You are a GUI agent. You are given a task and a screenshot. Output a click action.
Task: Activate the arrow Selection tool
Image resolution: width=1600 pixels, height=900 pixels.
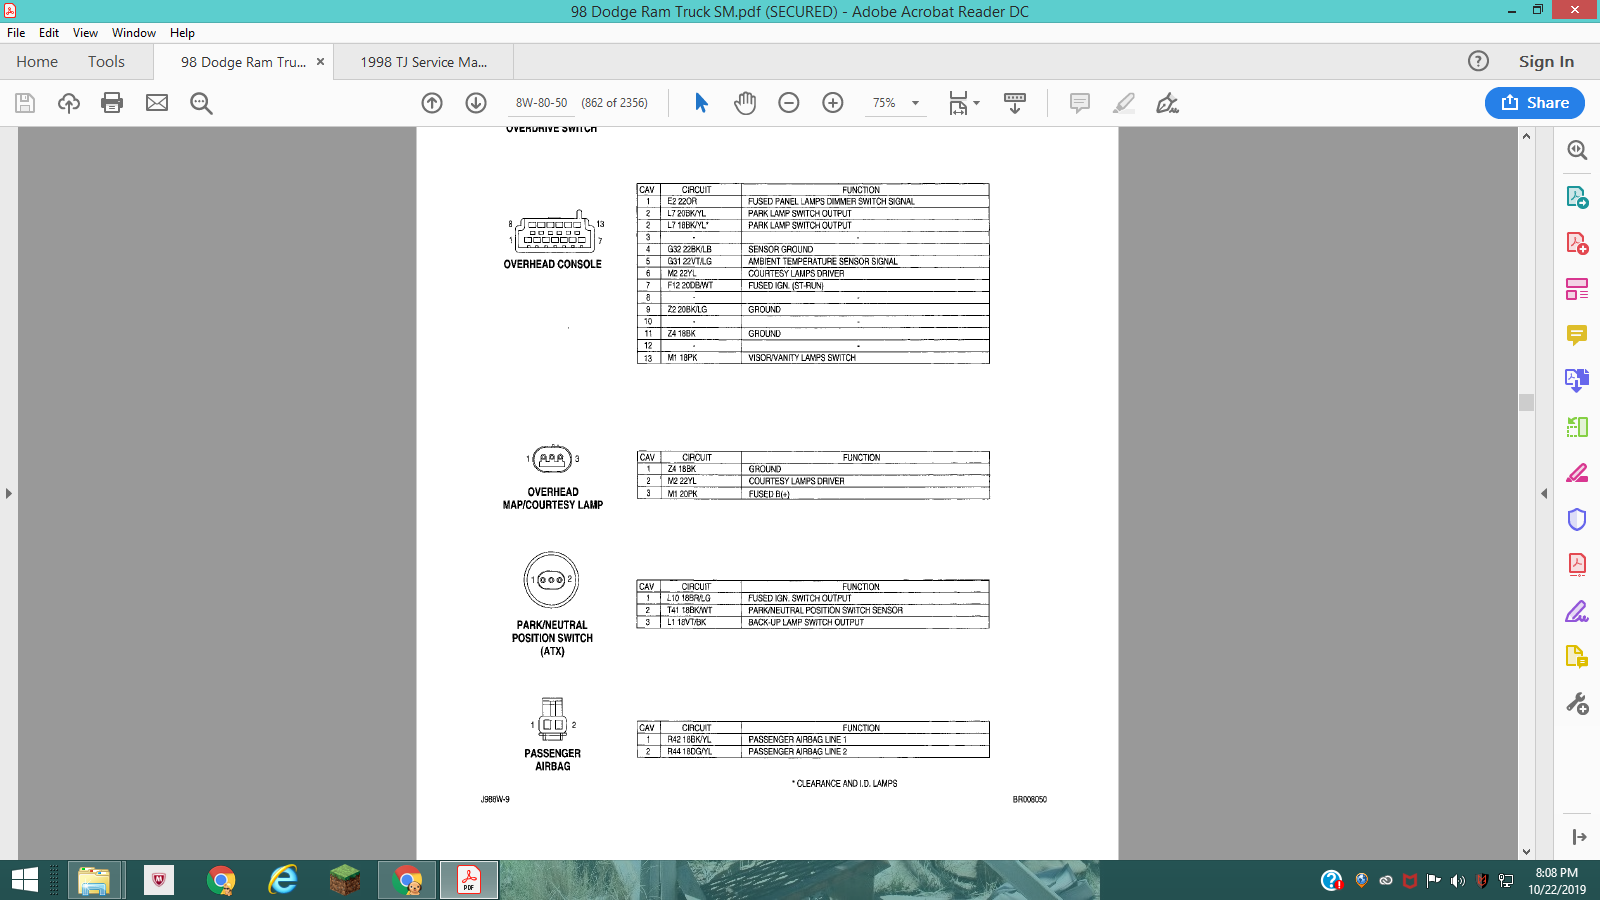click(701, 103)
